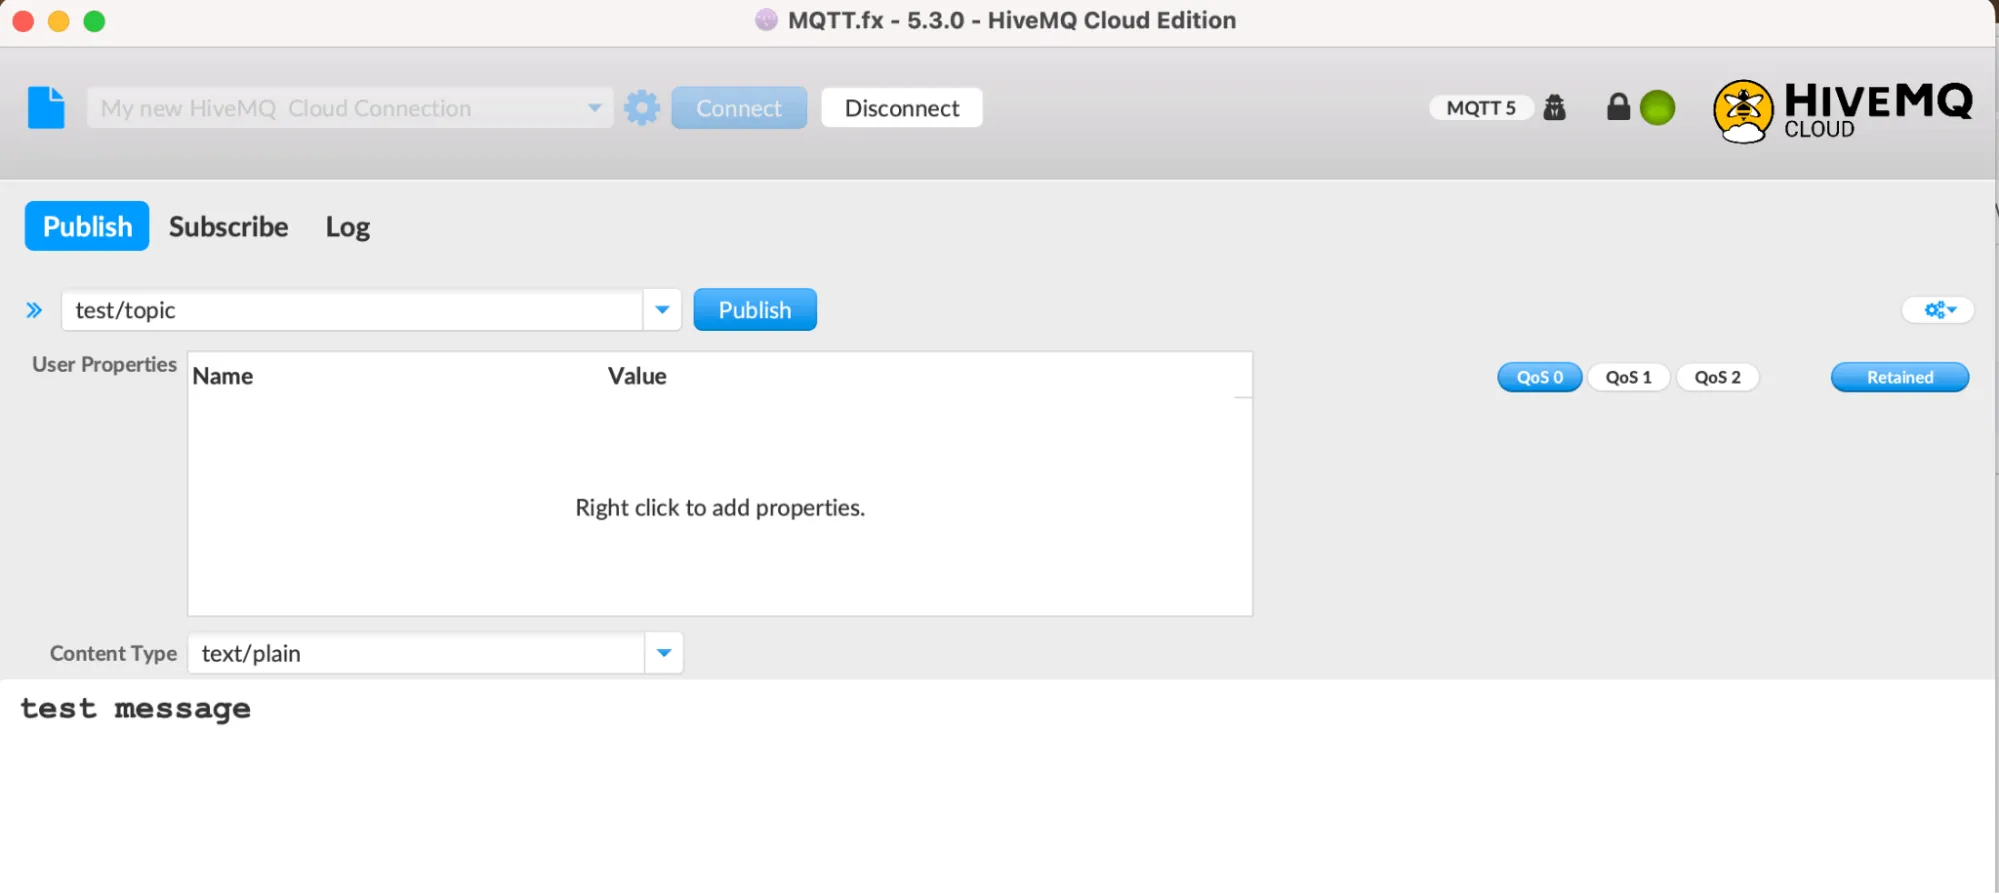1999x894 pixels.
Task: Click the Name column header
Action: pyautogui.click(x=223, y=376)
